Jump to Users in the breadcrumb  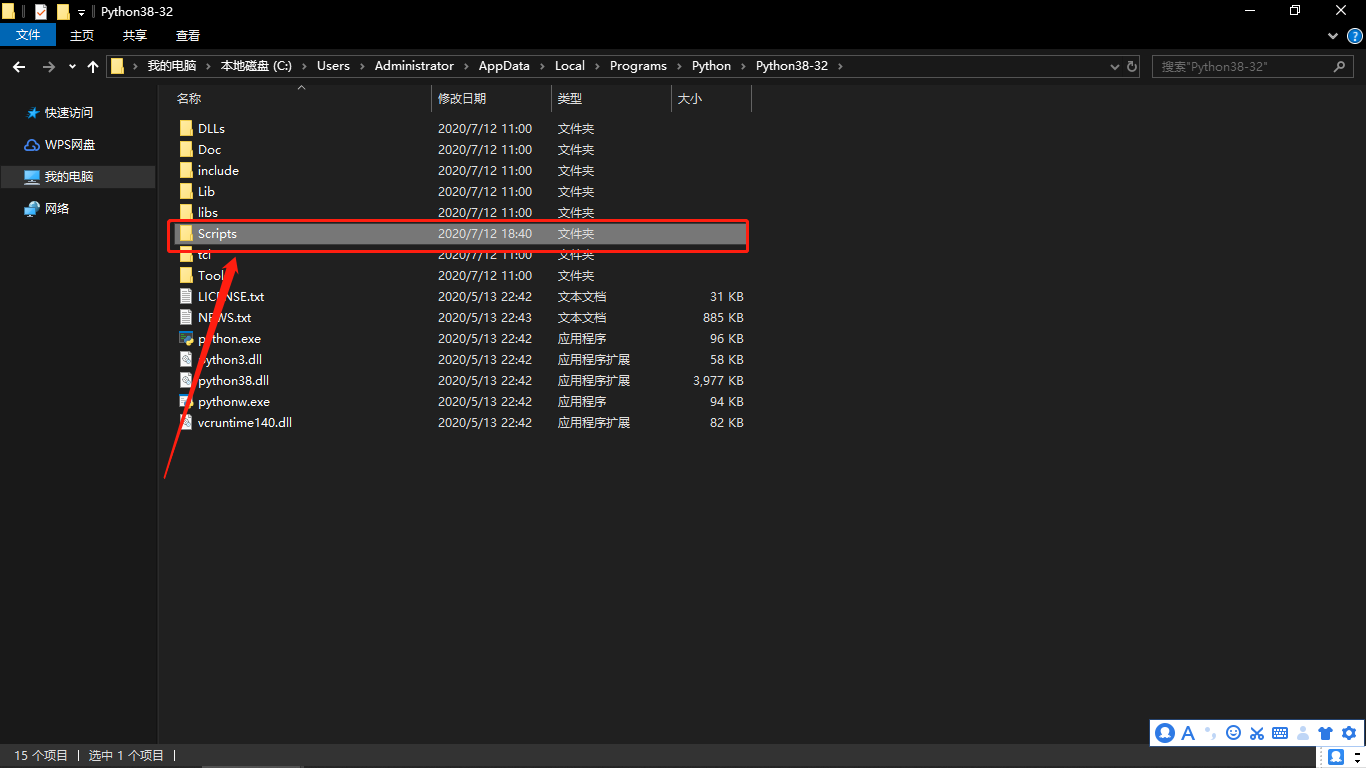click(333, 66)
